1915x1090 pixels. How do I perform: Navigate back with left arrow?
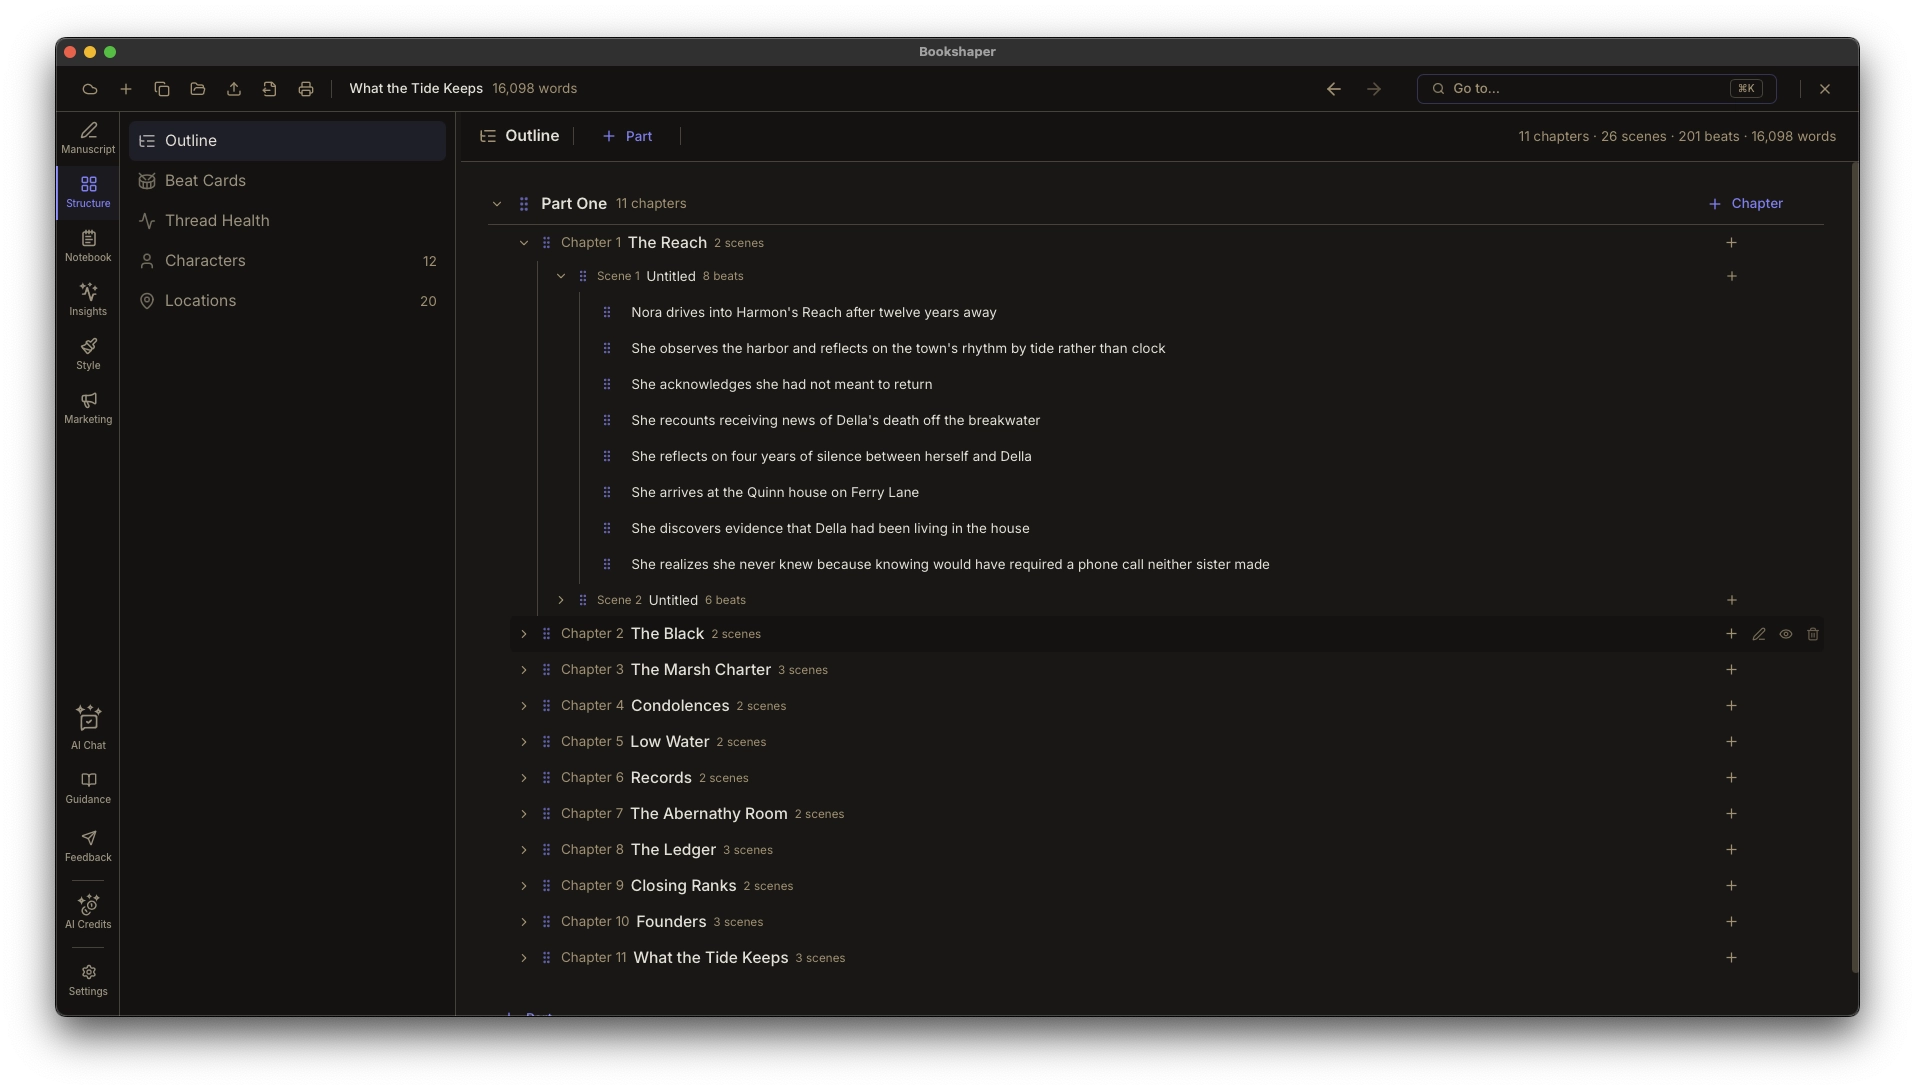click(x=1334, y=89)
